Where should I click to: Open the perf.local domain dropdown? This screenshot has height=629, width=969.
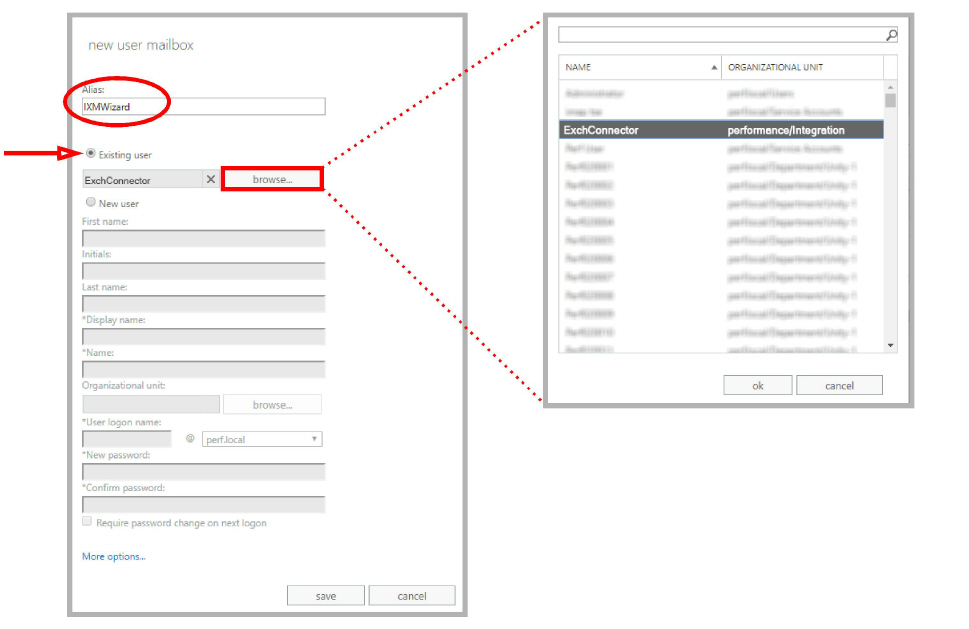pos(262,439)
